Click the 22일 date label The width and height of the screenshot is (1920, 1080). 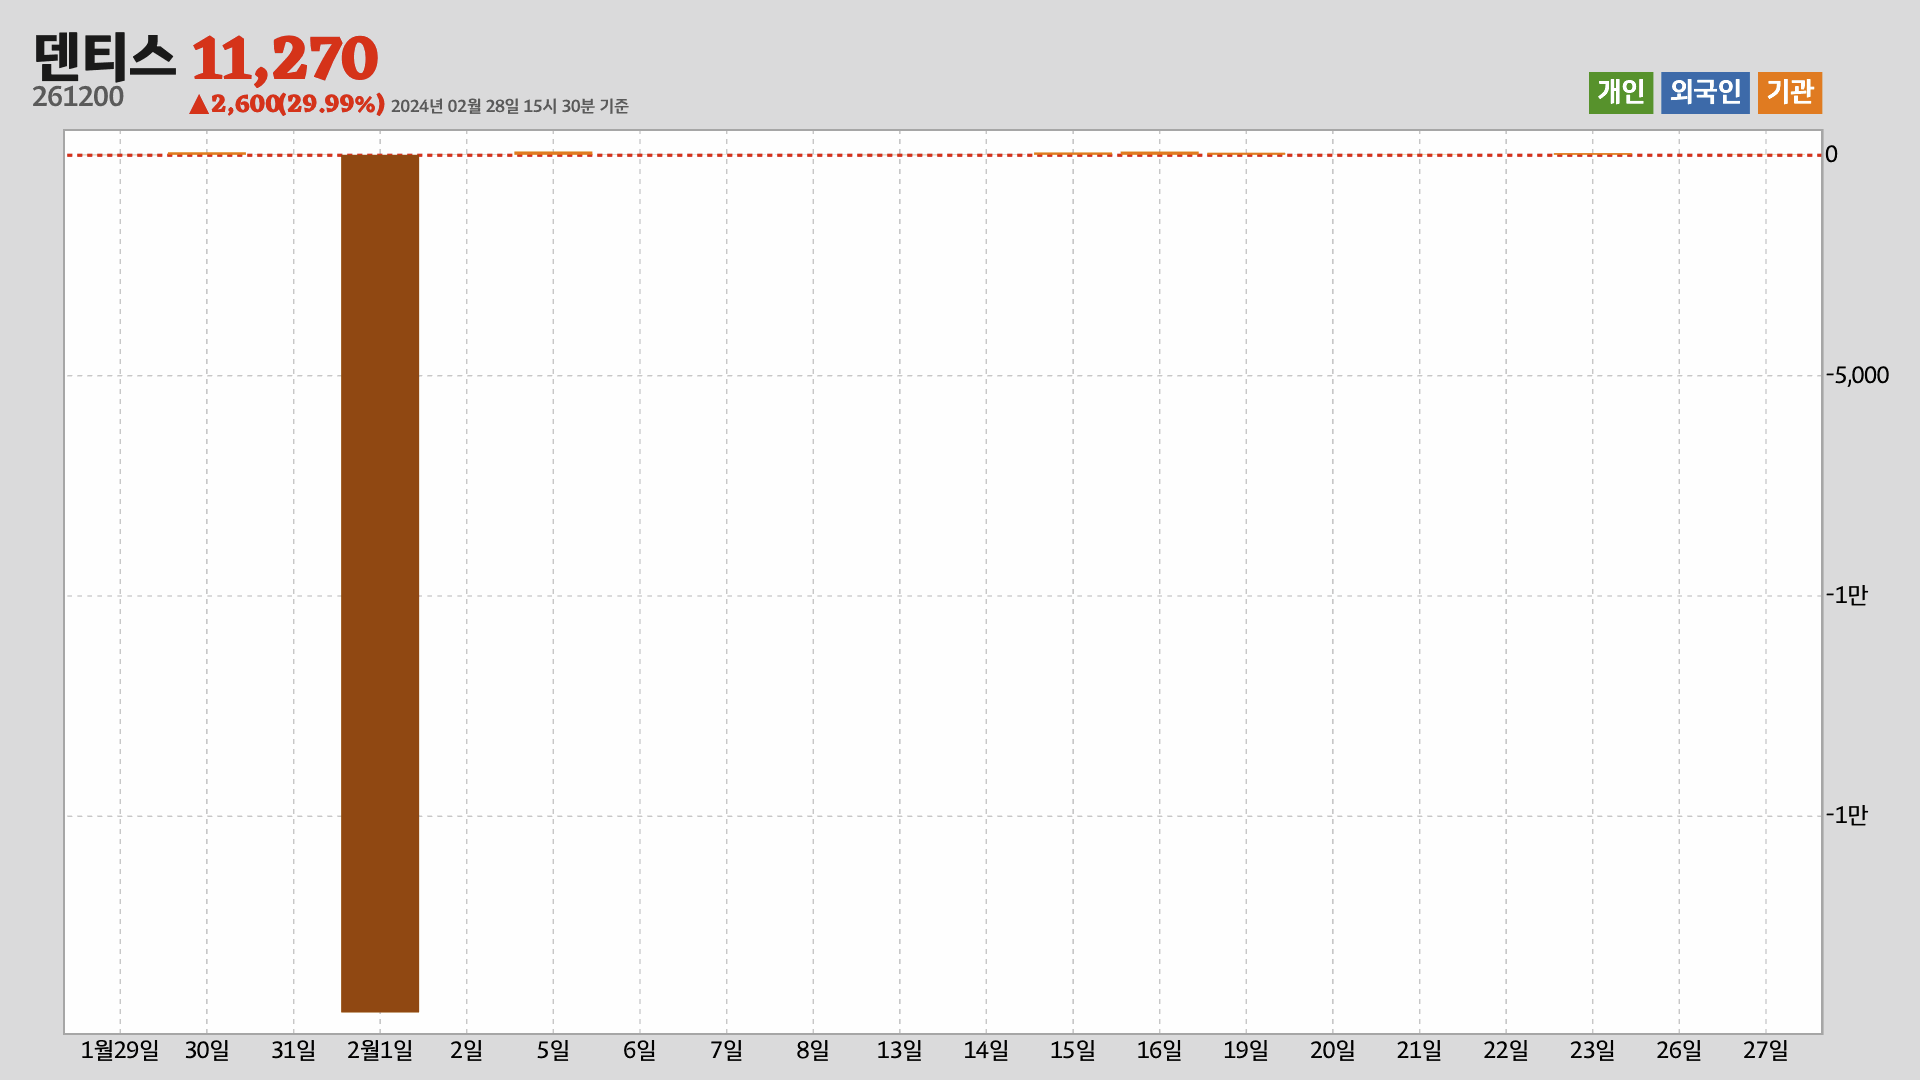(x=1506, y=1050)
